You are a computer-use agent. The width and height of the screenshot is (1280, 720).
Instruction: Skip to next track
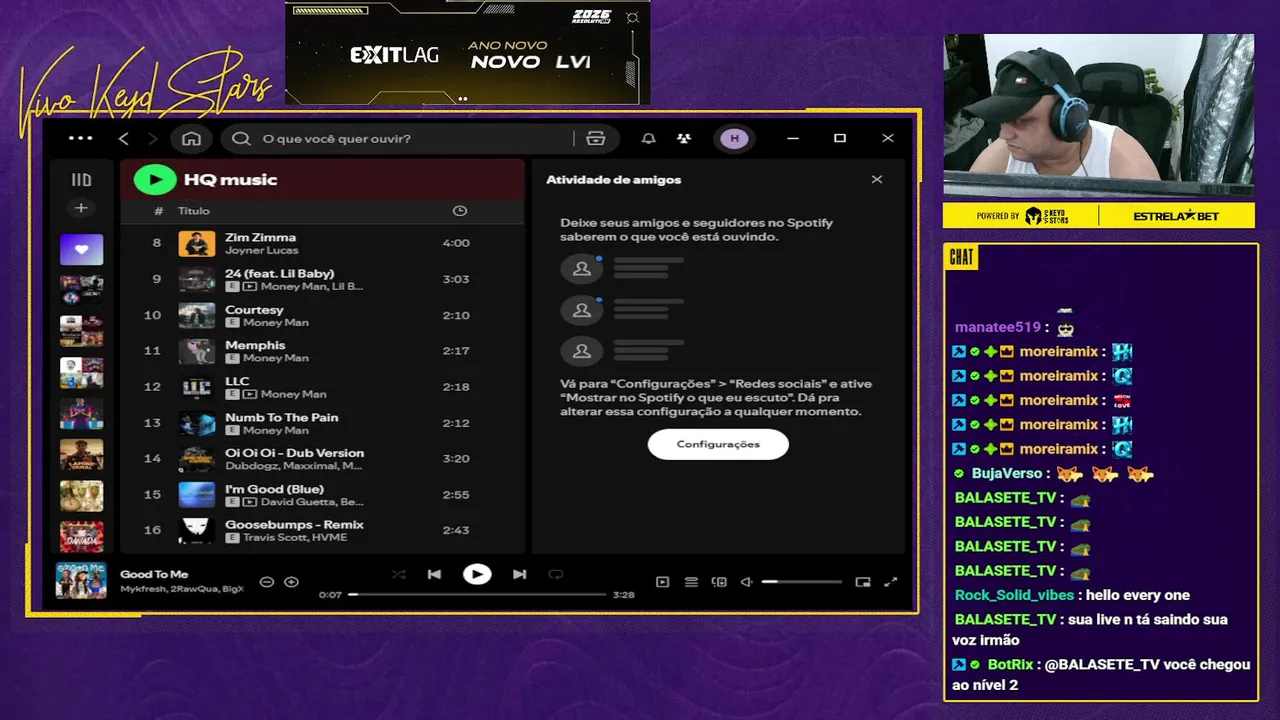coord(519,575)
